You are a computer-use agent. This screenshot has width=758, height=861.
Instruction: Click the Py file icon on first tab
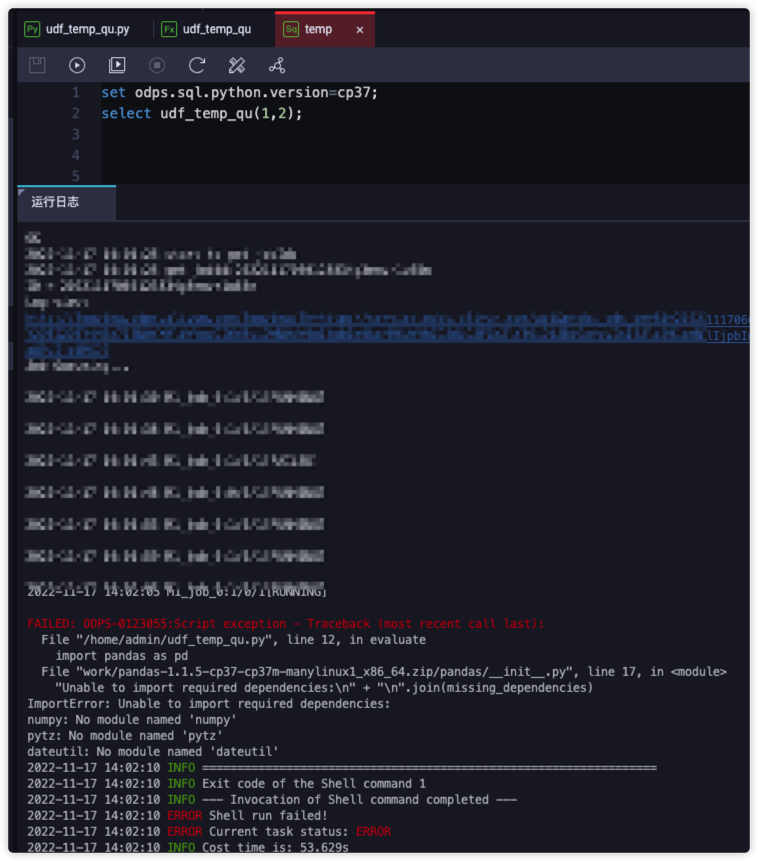point(32,29)
